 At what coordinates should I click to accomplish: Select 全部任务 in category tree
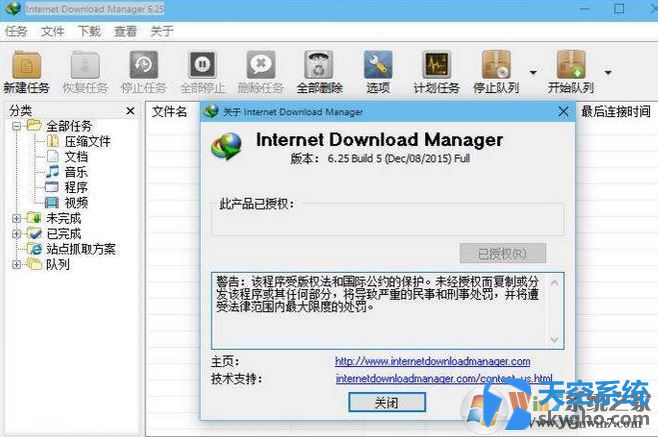point(69,126)
